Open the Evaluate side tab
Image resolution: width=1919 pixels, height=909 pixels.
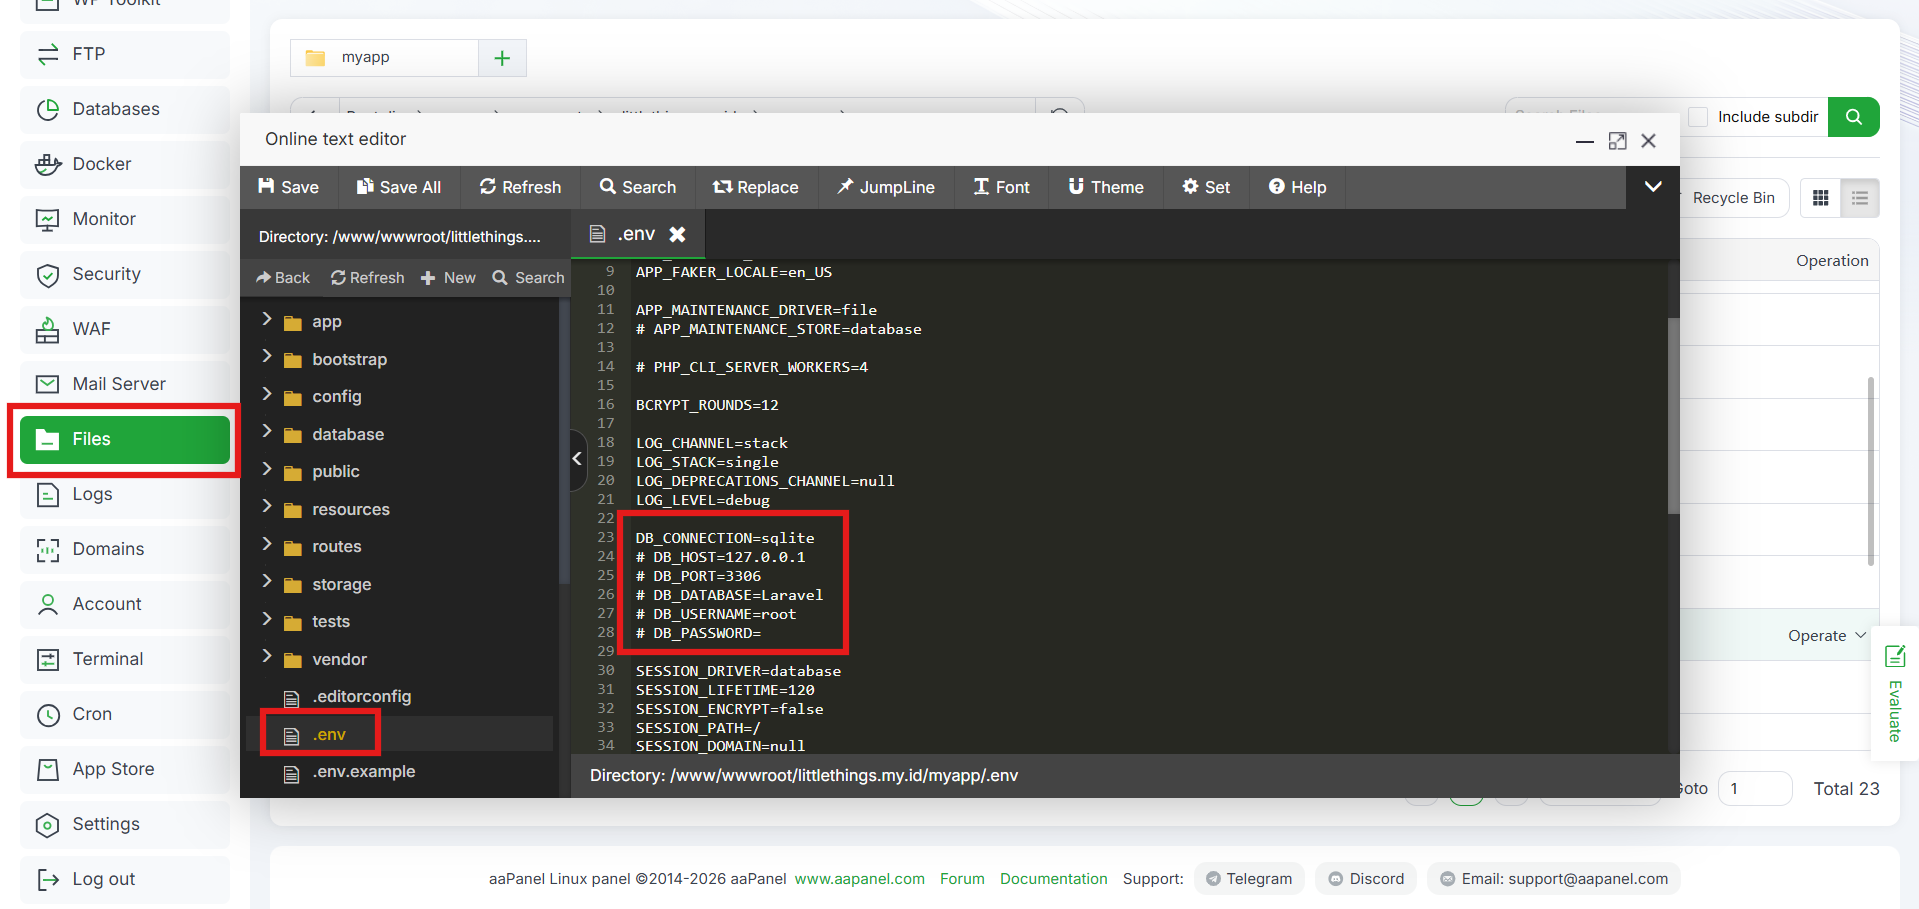click(x=1894, y=694)
